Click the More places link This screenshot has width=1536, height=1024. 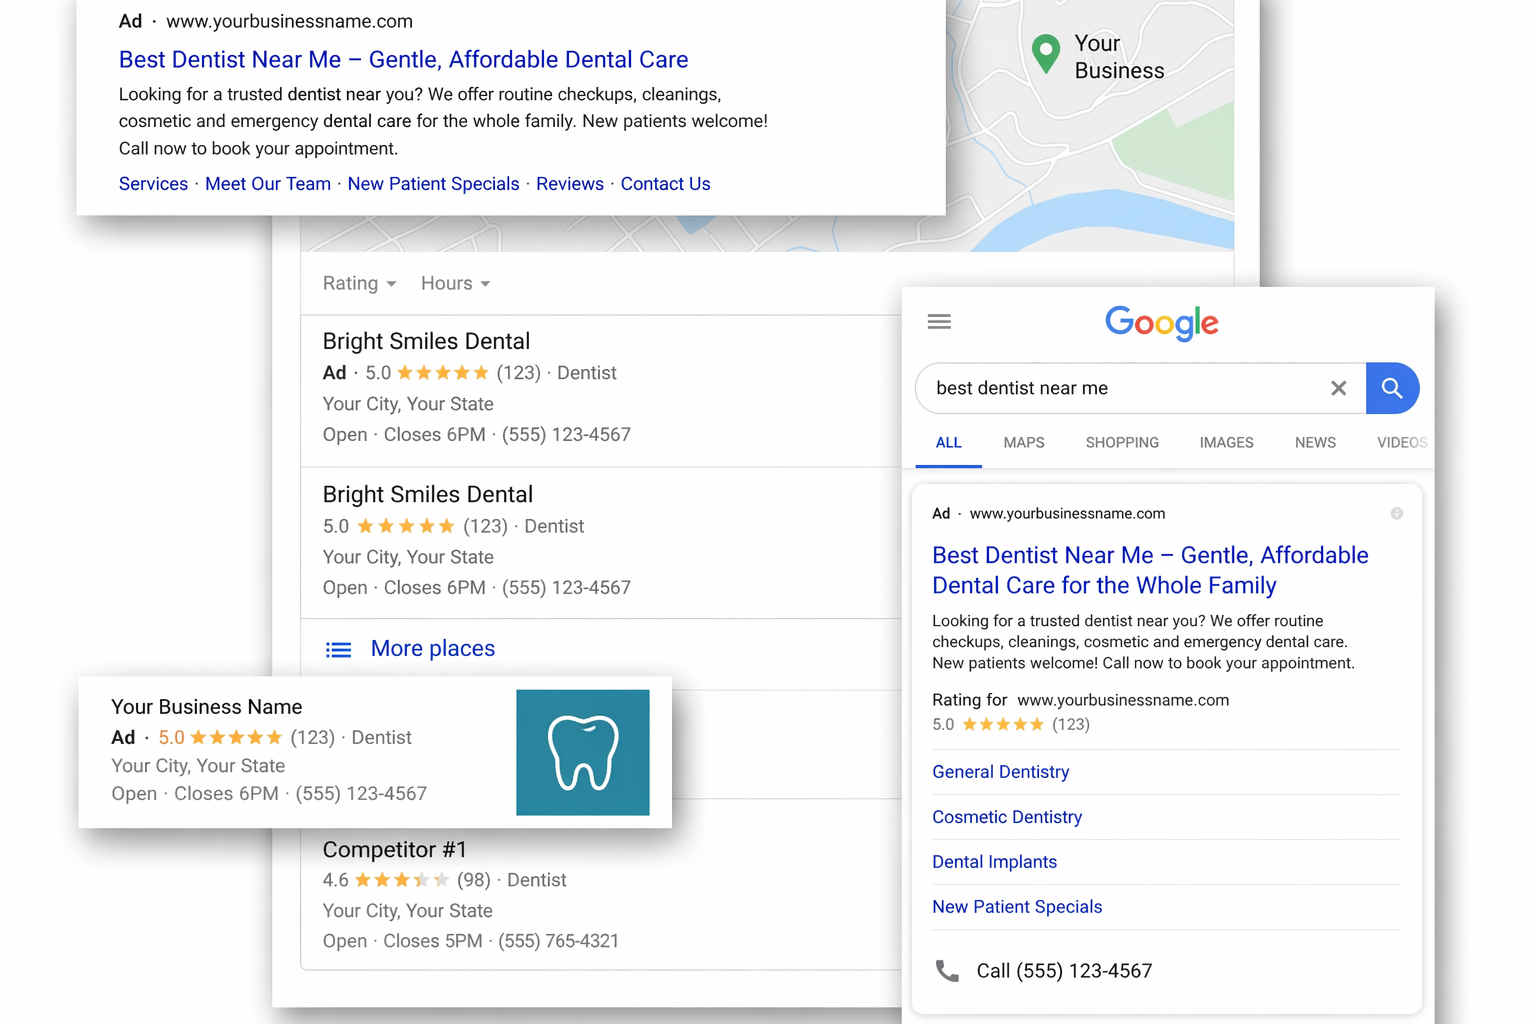coord(432,648)
